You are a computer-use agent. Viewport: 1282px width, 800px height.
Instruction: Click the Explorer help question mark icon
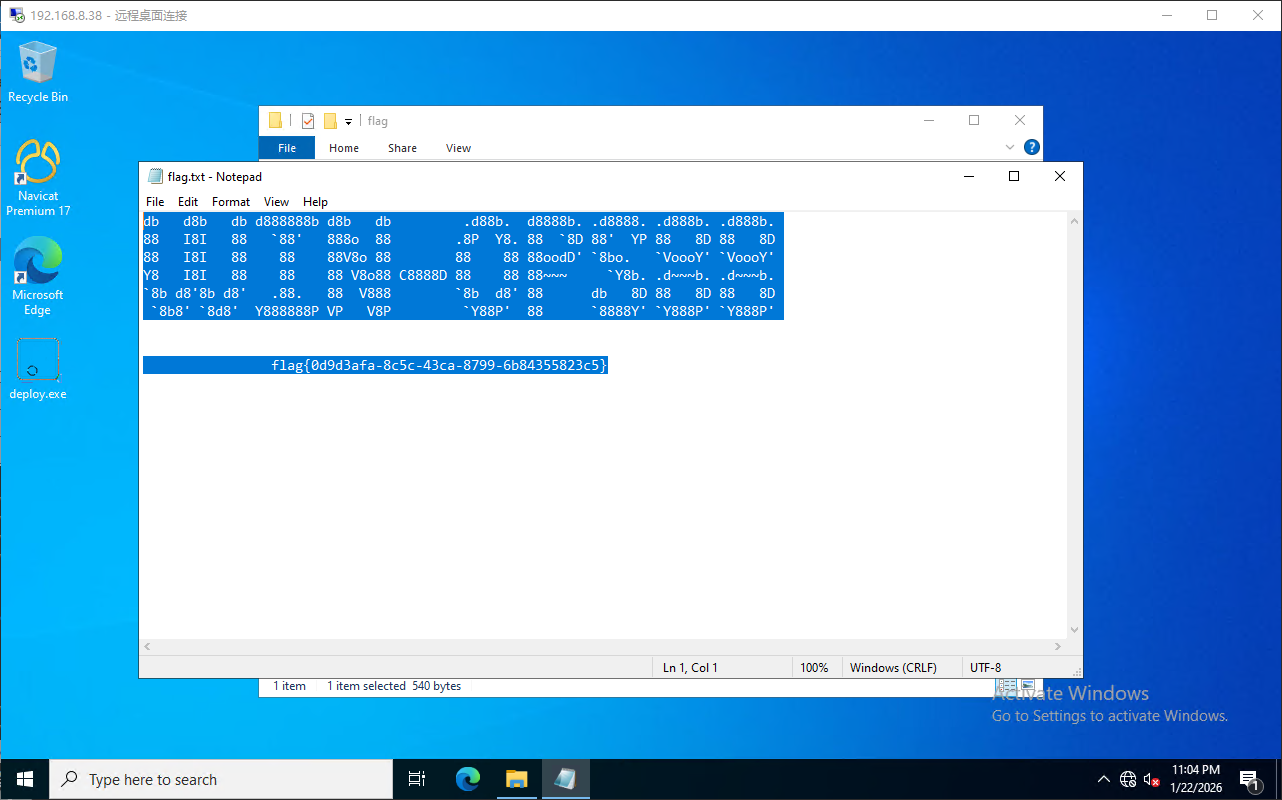tap(1032, 148)
